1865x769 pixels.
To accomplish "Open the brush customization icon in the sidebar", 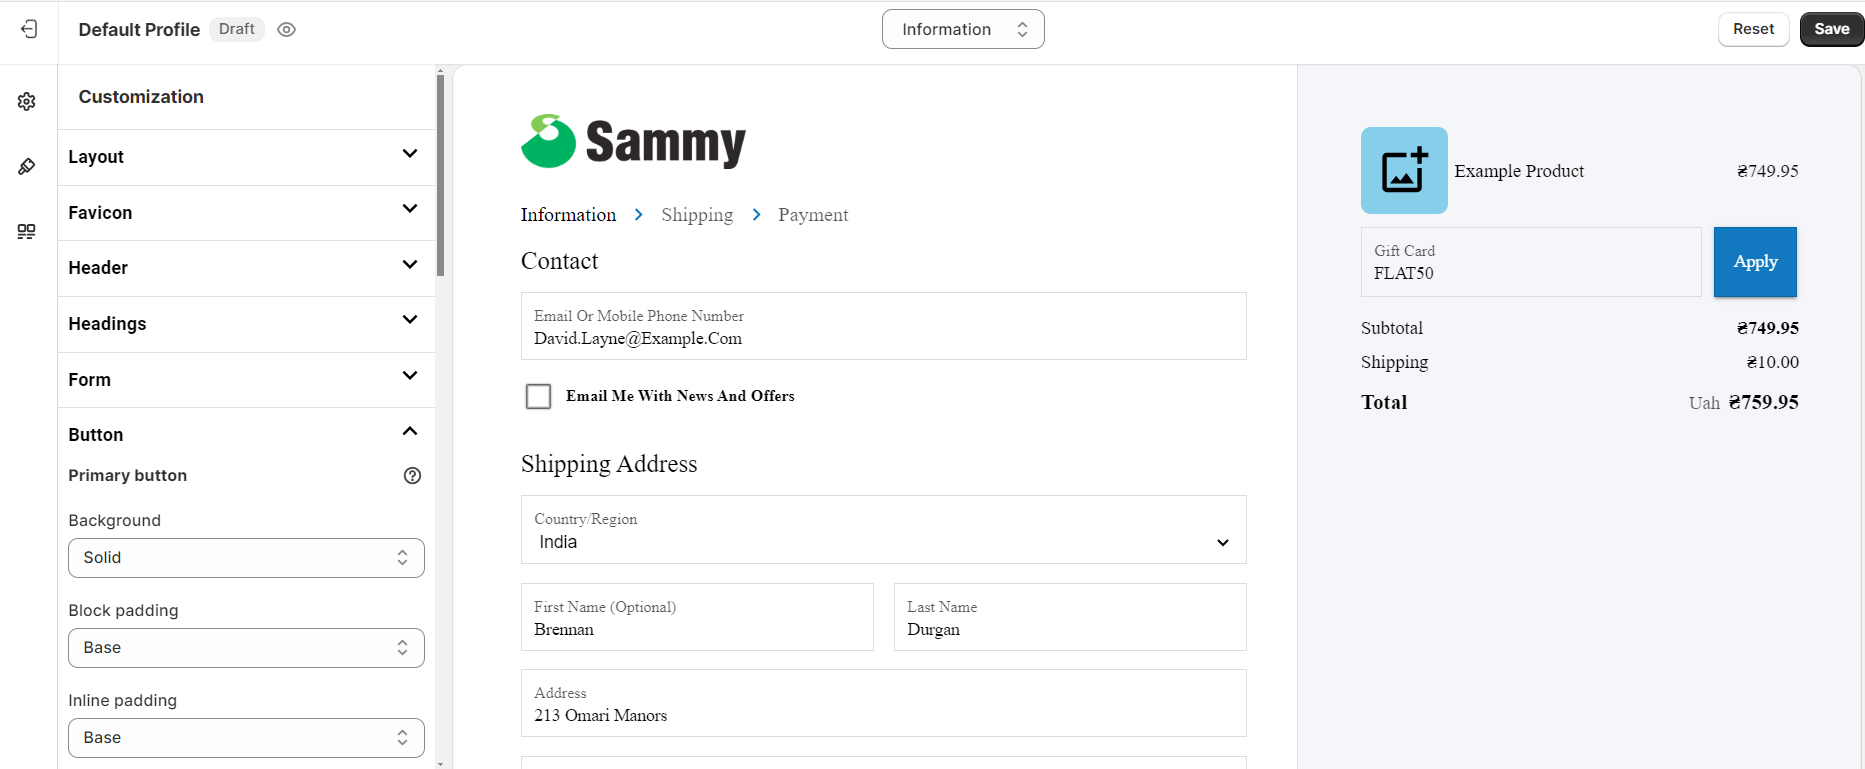I will pos(27,167).
